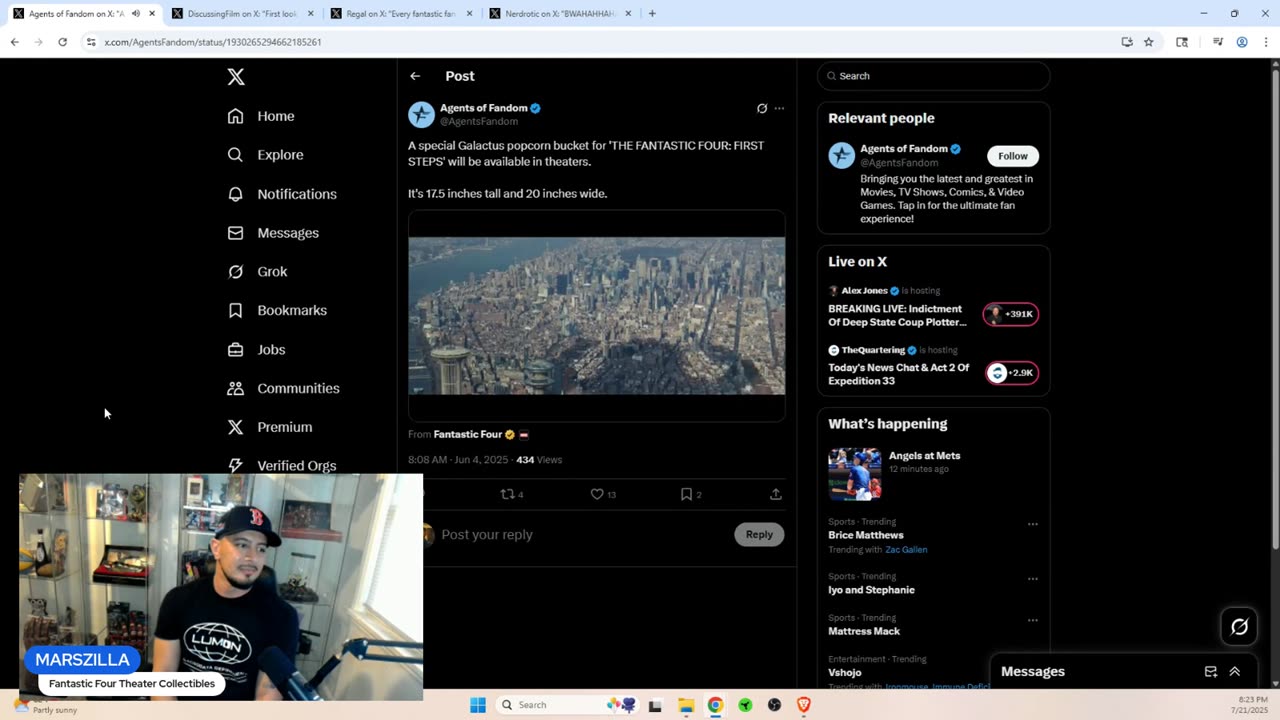The height and width of the screenshot is (720, 1280).
Task: Click the Chrome icon in the taskbar
Action: (x=715, y=705)
